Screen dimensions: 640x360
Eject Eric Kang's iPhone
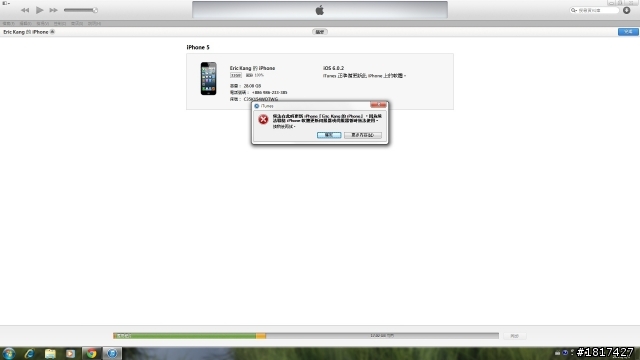tap(52, 32)
